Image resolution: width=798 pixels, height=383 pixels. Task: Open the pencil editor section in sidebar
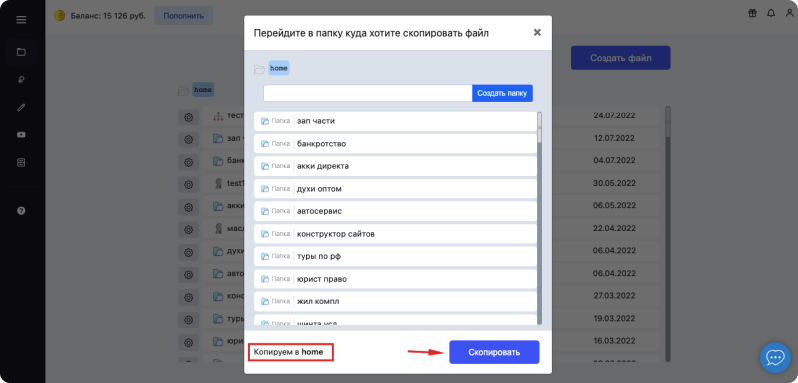coord(21,107)
